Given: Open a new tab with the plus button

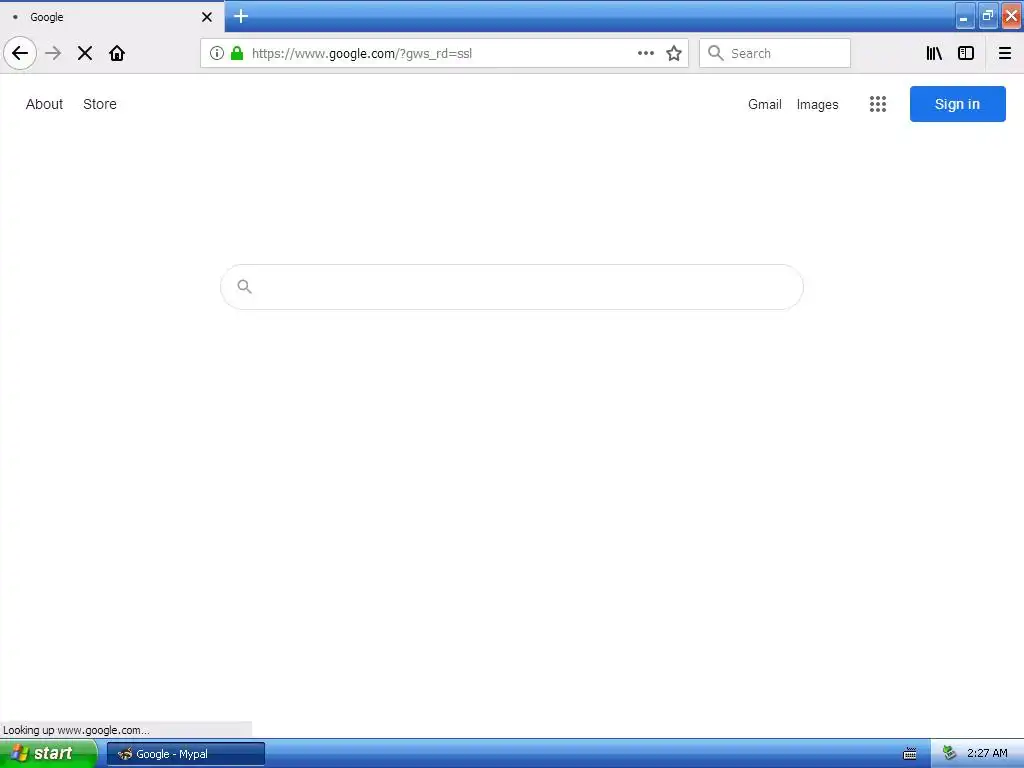Looking at the screenshot, I should click(241, 16).
